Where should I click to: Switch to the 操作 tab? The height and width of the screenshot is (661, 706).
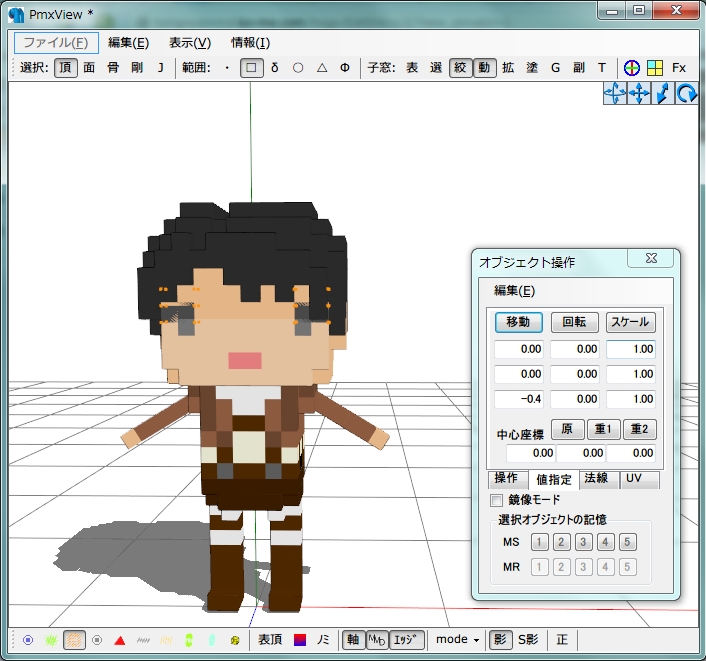(x=506, y=478)
